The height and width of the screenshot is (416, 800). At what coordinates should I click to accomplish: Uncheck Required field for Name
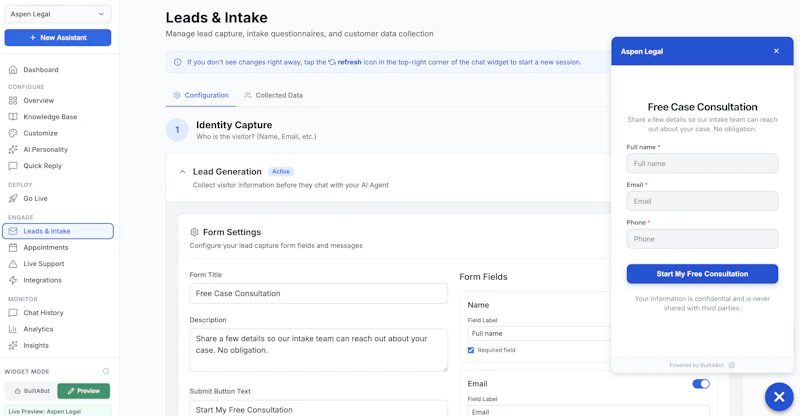tap(471, 350)
